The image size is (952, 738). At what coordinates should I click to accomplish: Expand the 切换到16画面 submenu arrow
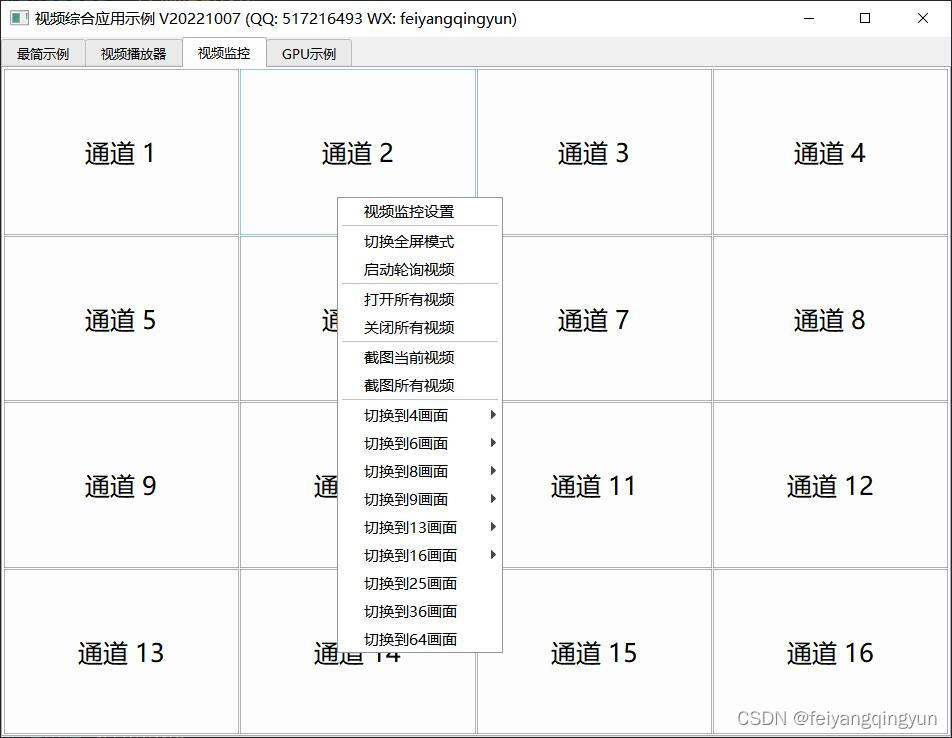[x=491, y=555]
